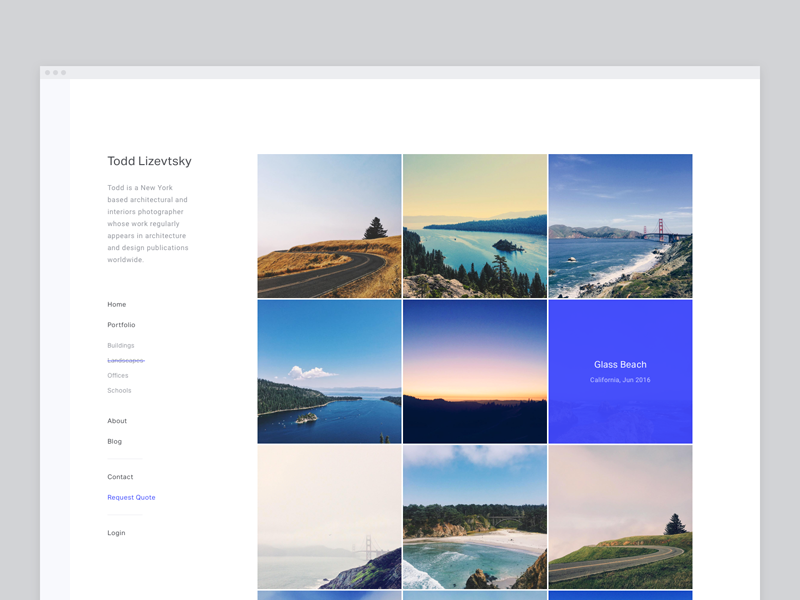Open the Portfolio section
Viewport: 800px width, 600px height.
(121, 325)
